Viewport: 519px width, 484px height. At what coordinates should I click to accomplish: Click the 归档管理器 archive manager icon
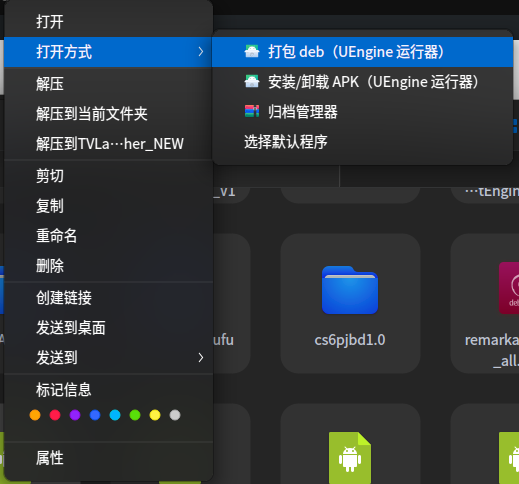coord(252,111)
